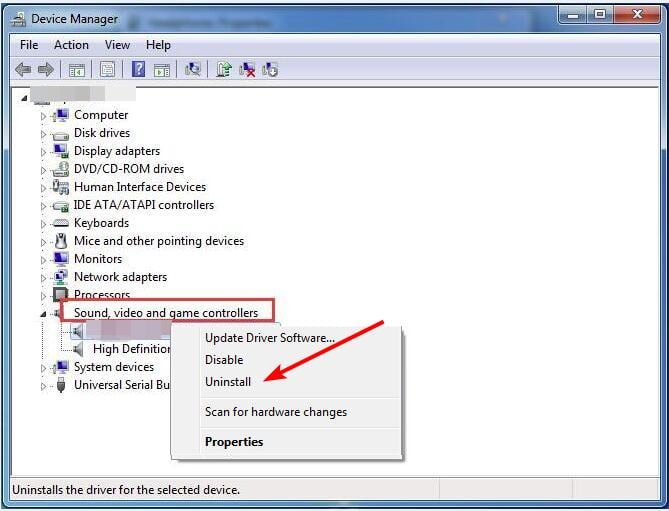Go forward using the toolbar Forward arrow
This screenshot has width=669, height=511.
tap(46, 69)
